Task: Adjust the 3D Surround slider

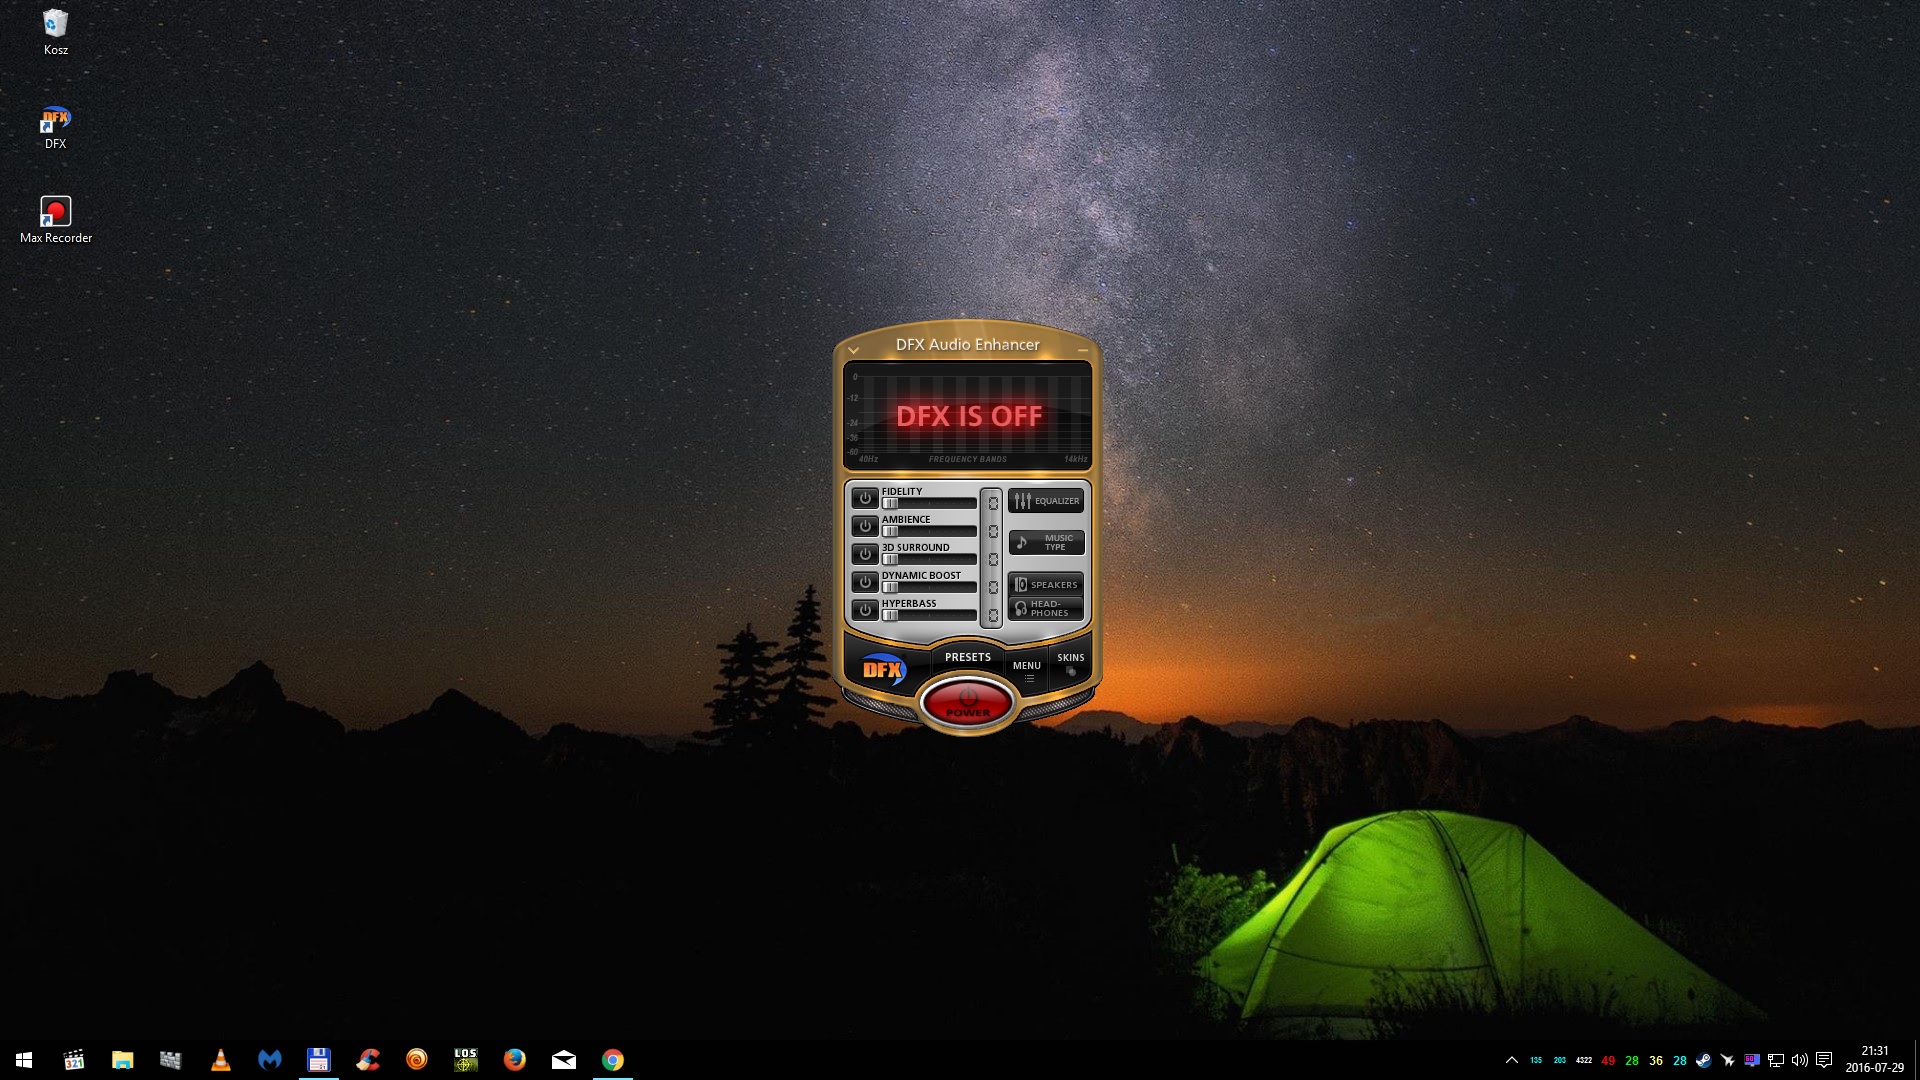Action: click(x=929, y=559)
